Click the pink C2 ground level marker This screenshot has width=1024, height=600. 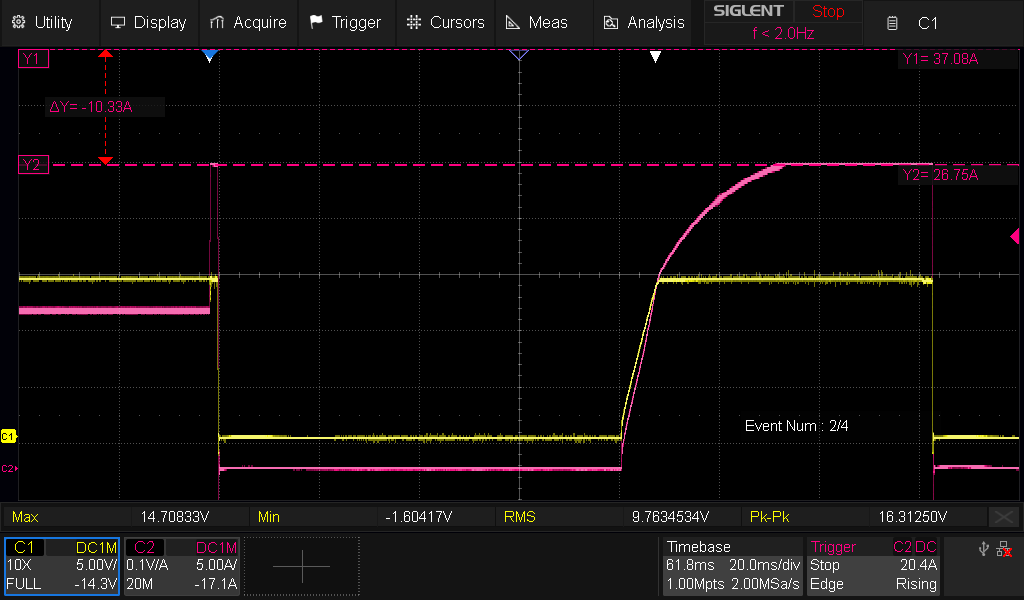[x=9, y=468]
